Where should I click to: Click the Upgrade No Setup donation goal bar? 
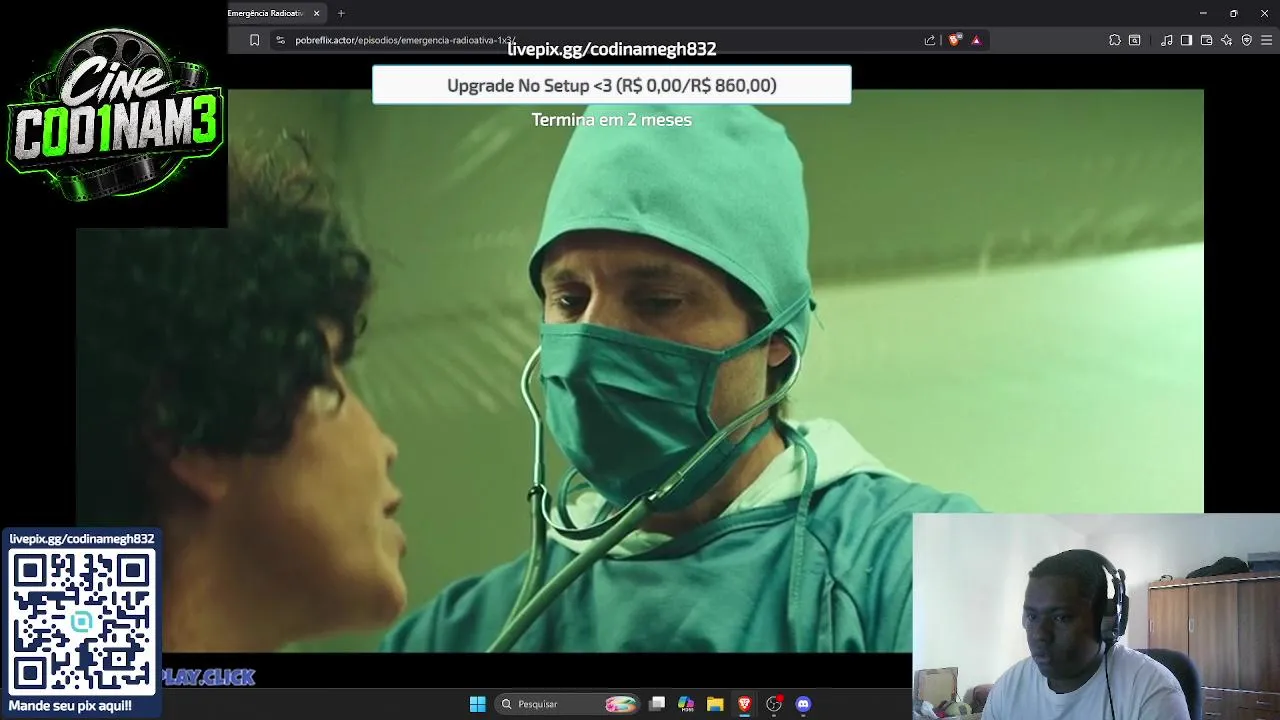point(612,85)
